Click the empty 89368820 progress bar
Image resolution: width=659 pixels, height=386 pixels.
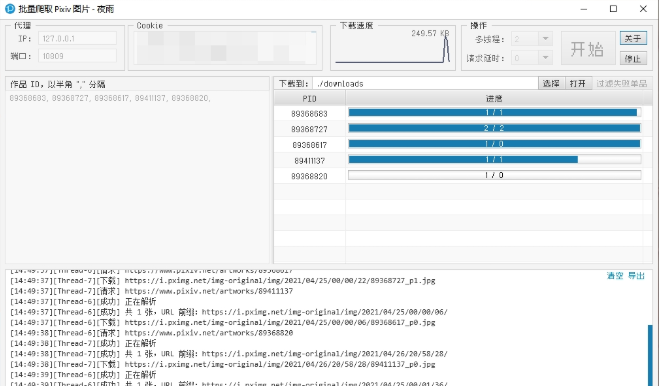click(x=494, y=175)
